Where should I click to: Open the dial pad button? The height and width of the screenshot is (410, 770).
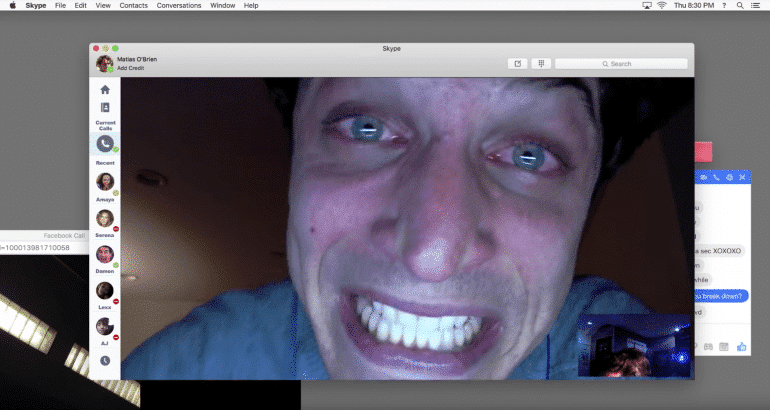540,63
